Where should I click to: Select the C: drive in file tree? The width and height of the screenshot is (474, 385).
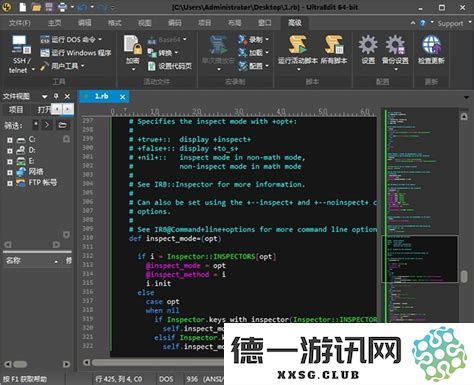(x=32, y=140)
